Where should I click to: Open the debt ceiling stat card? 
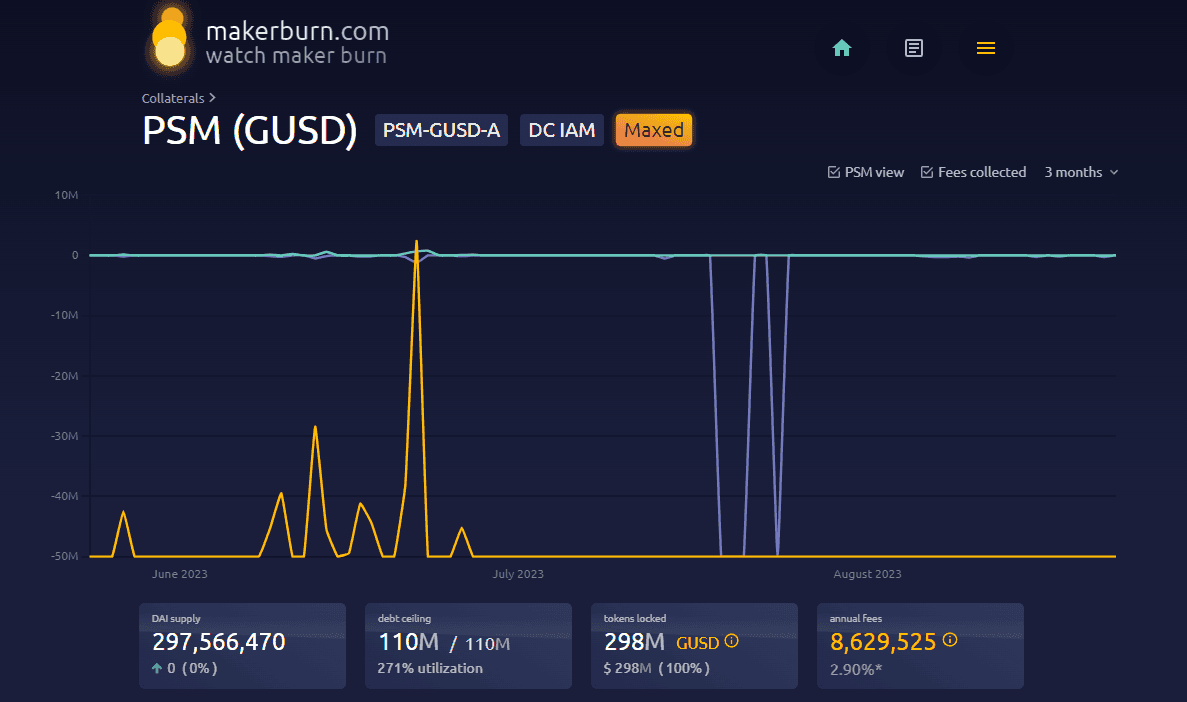(x=468, y=645)
